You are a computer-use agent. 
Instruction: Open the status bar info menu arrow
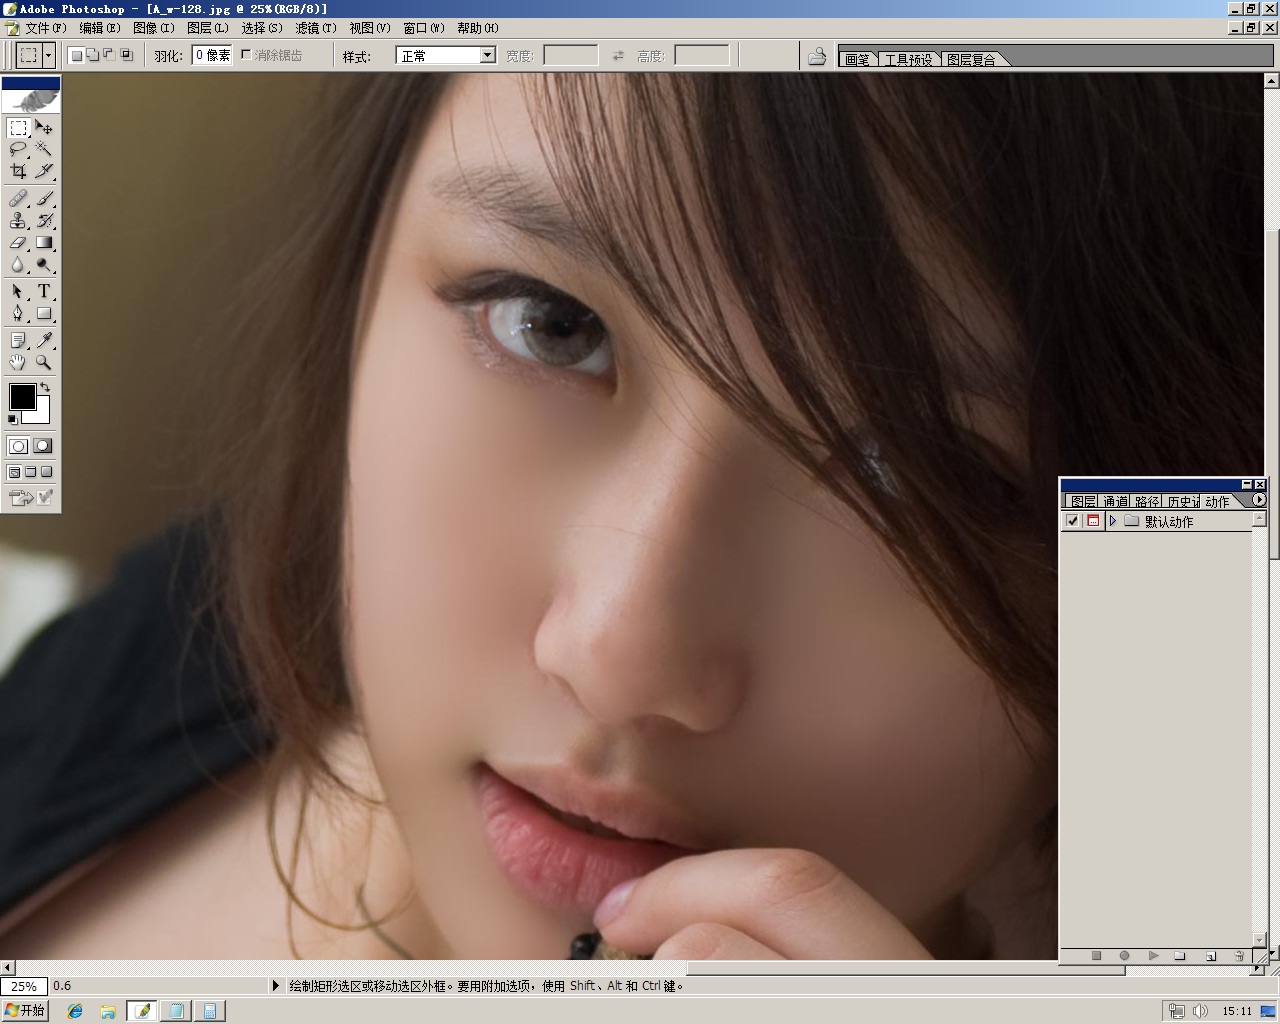pos(276,986)
